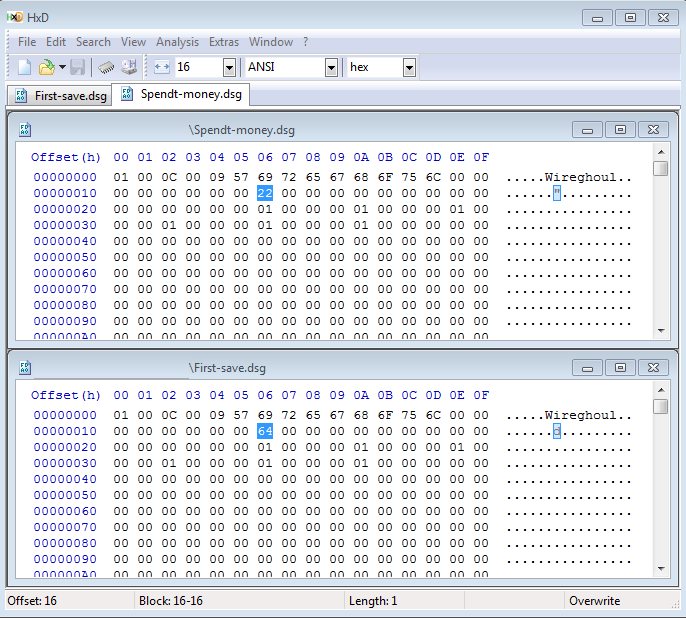Switch to the First-save.dsg tab
Image resolution: width=686 pixels, height=618 pixels.
pyautogui.click(x=60, y=95)
